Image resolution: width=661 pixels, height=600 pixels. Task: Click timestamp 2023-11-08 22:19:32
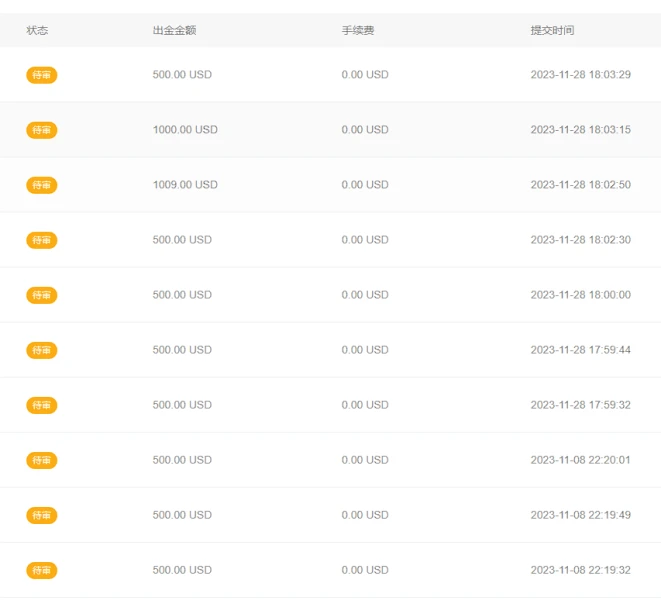pyautogui.click(x=580, y=570)
